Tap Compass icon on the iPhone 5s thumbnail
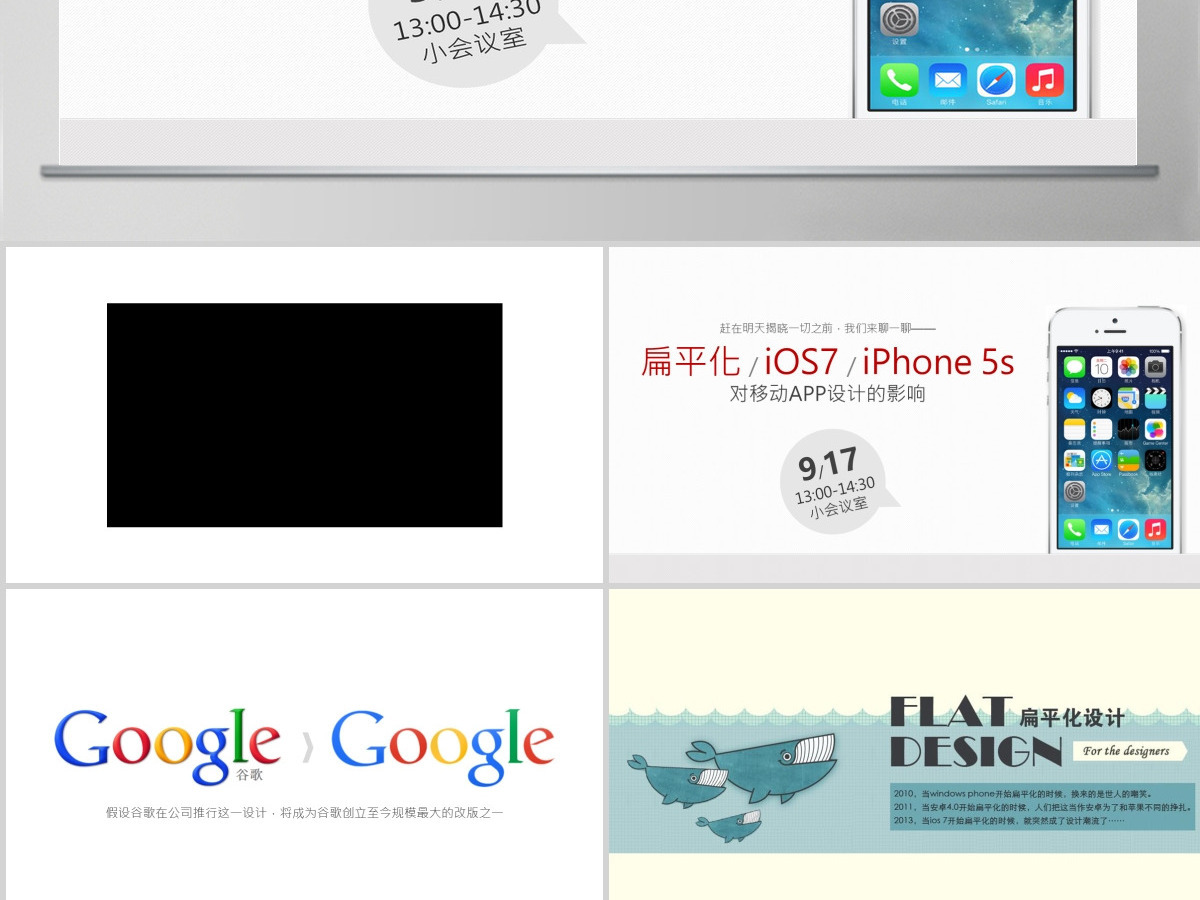 [x=1156, y=460]
